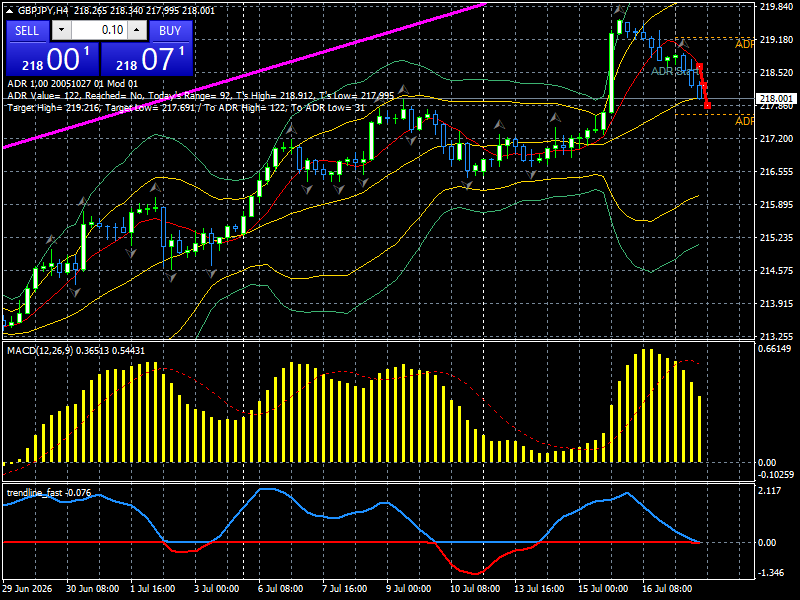Click the MACD(12,26,9) indicator label

click(x=76, y=351)
